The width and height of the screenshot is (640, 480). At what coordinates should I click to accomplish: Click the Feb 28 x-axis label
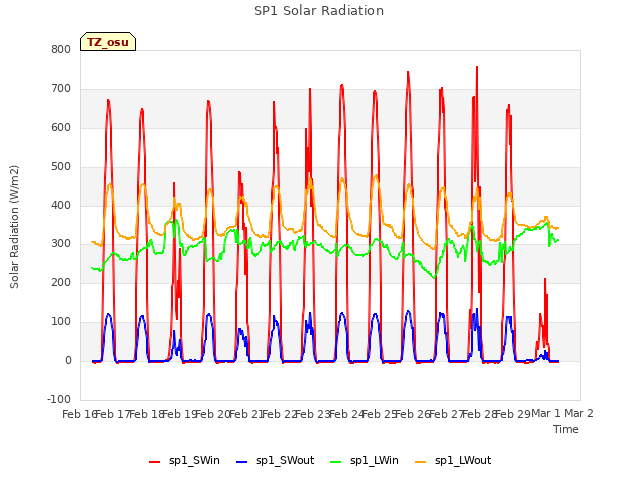[x=479, y=414]
